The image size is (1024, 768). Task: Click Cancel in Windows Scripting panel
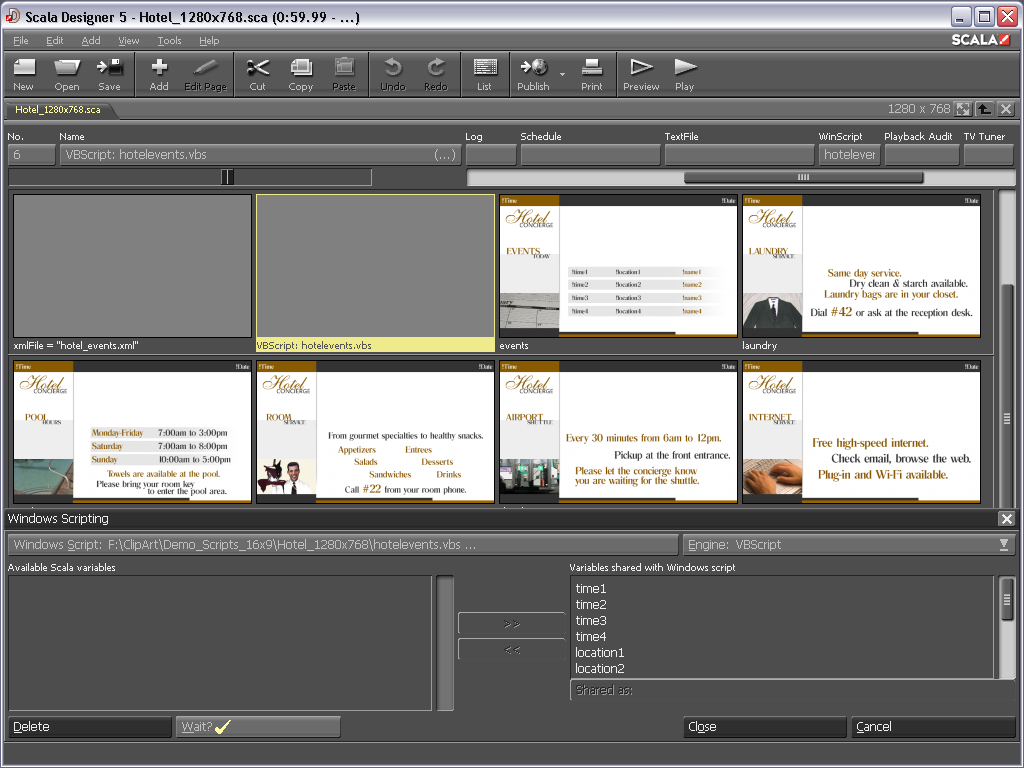[x=932, y=727]
